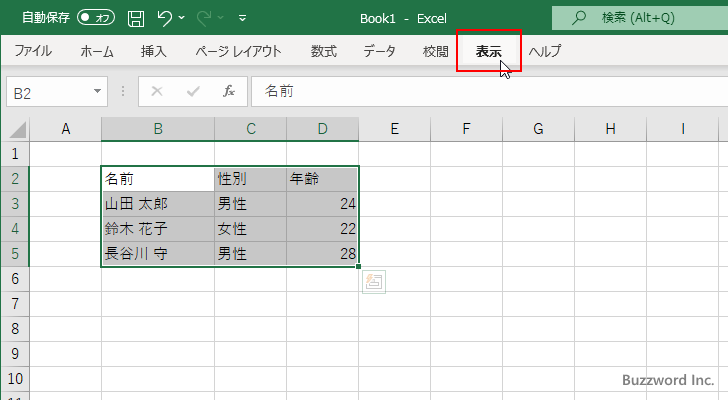This screenshot has height=400, width=728.
Task: Open the ファイル tab
Action: pos(33,51)
